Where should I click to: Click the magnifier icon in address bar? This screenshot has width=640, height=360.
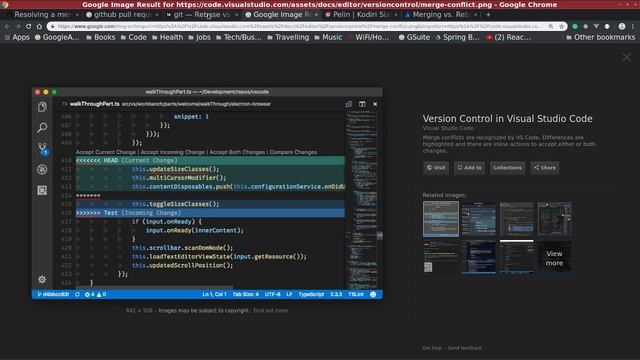[551, 26]
